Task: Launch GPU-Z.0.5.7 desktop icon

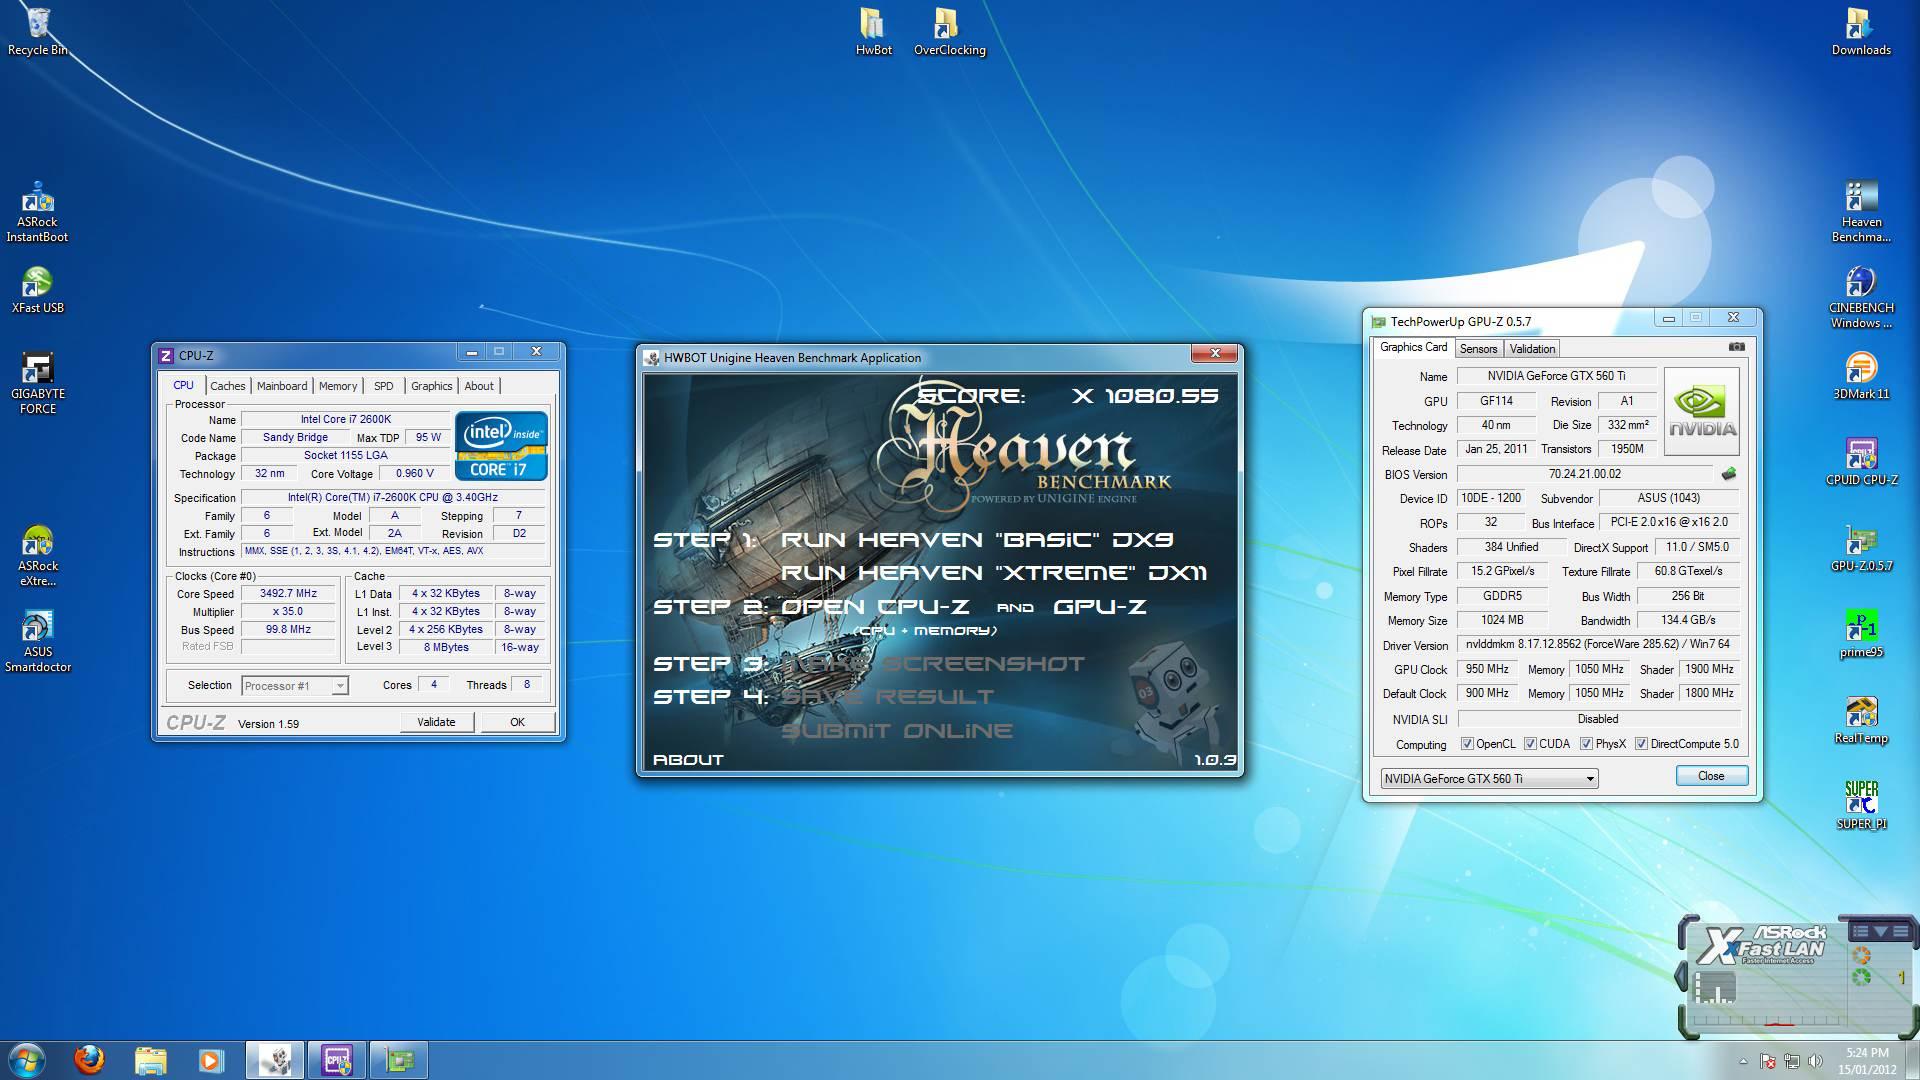Action: (x=1861, y=548)
